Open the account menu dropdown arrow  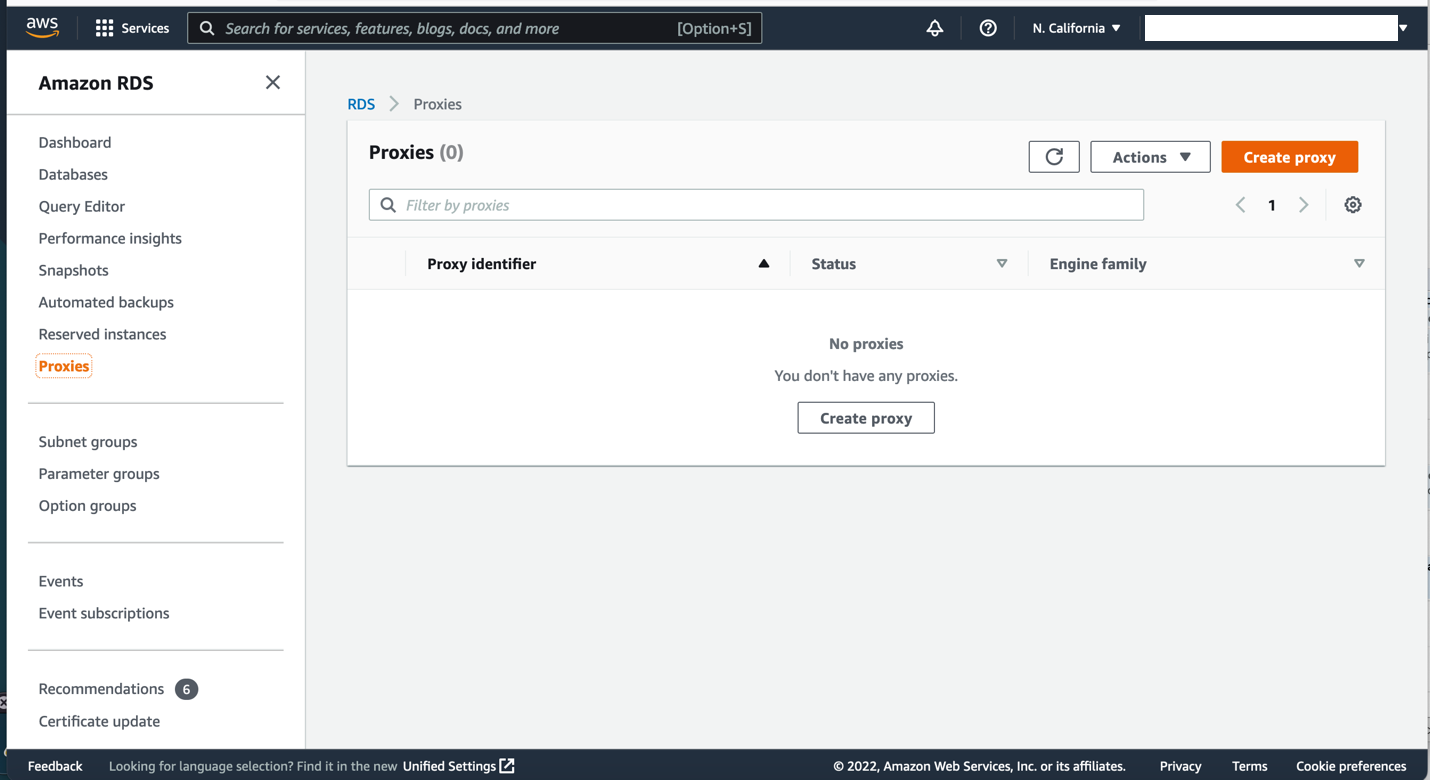coord(1403,28)
